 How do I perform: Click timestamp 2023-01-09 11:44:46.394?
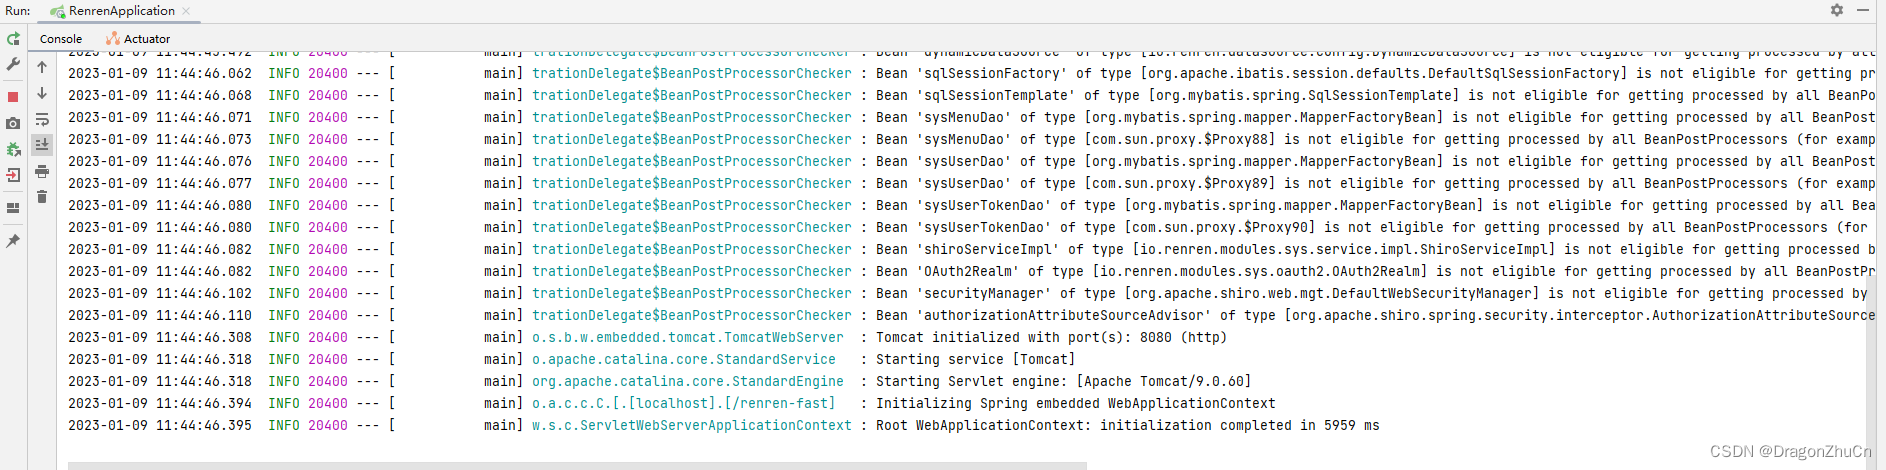click(160, 403)
